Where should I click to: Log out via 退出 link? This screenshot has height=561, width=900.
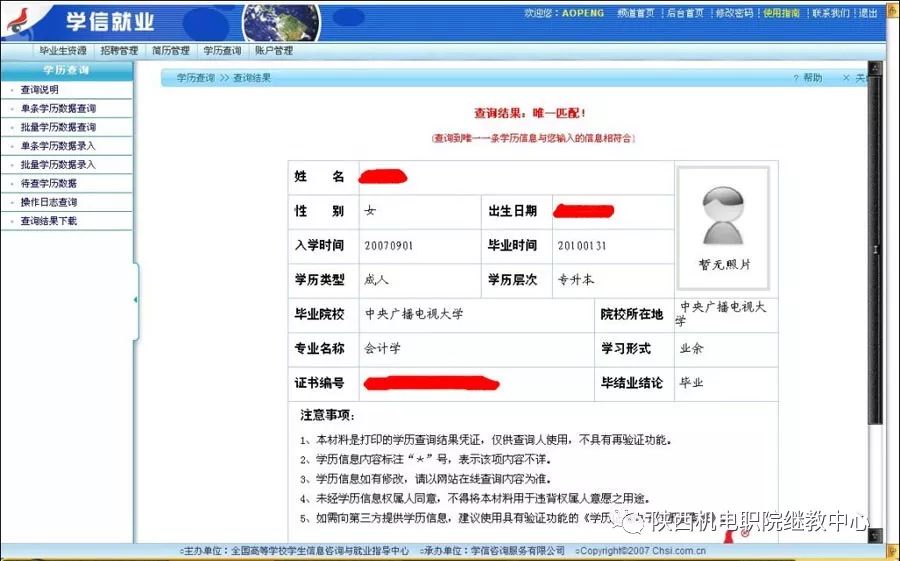pyautogui.click(x=868, y=13)
